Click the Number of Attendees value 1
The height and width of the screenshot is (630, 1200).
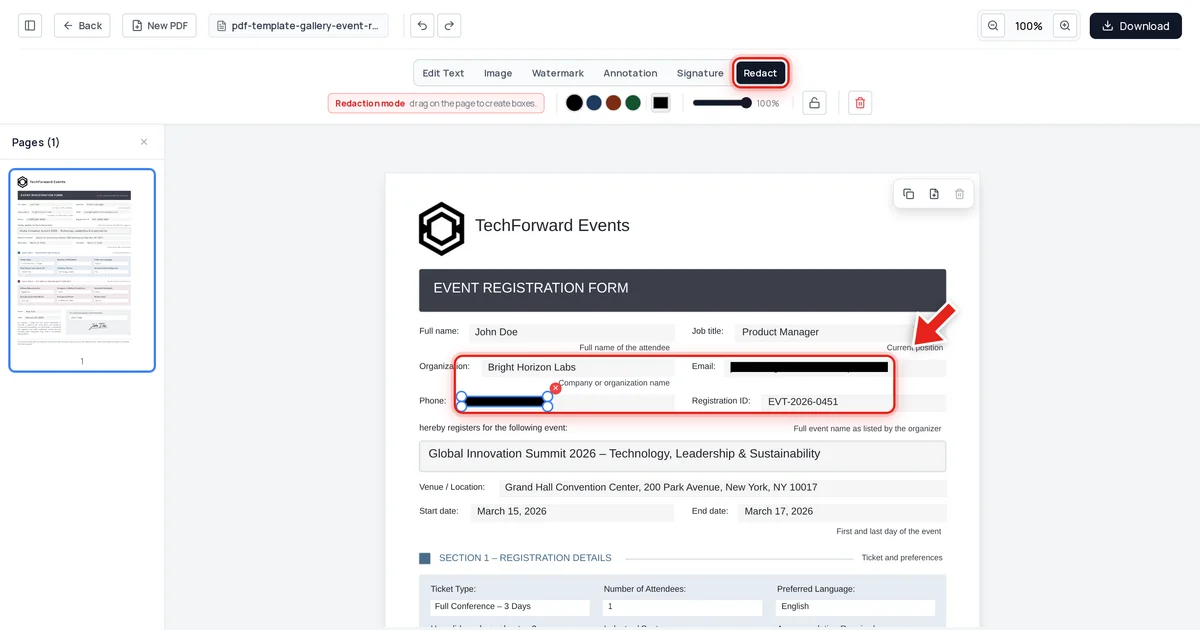click(683, 607)
